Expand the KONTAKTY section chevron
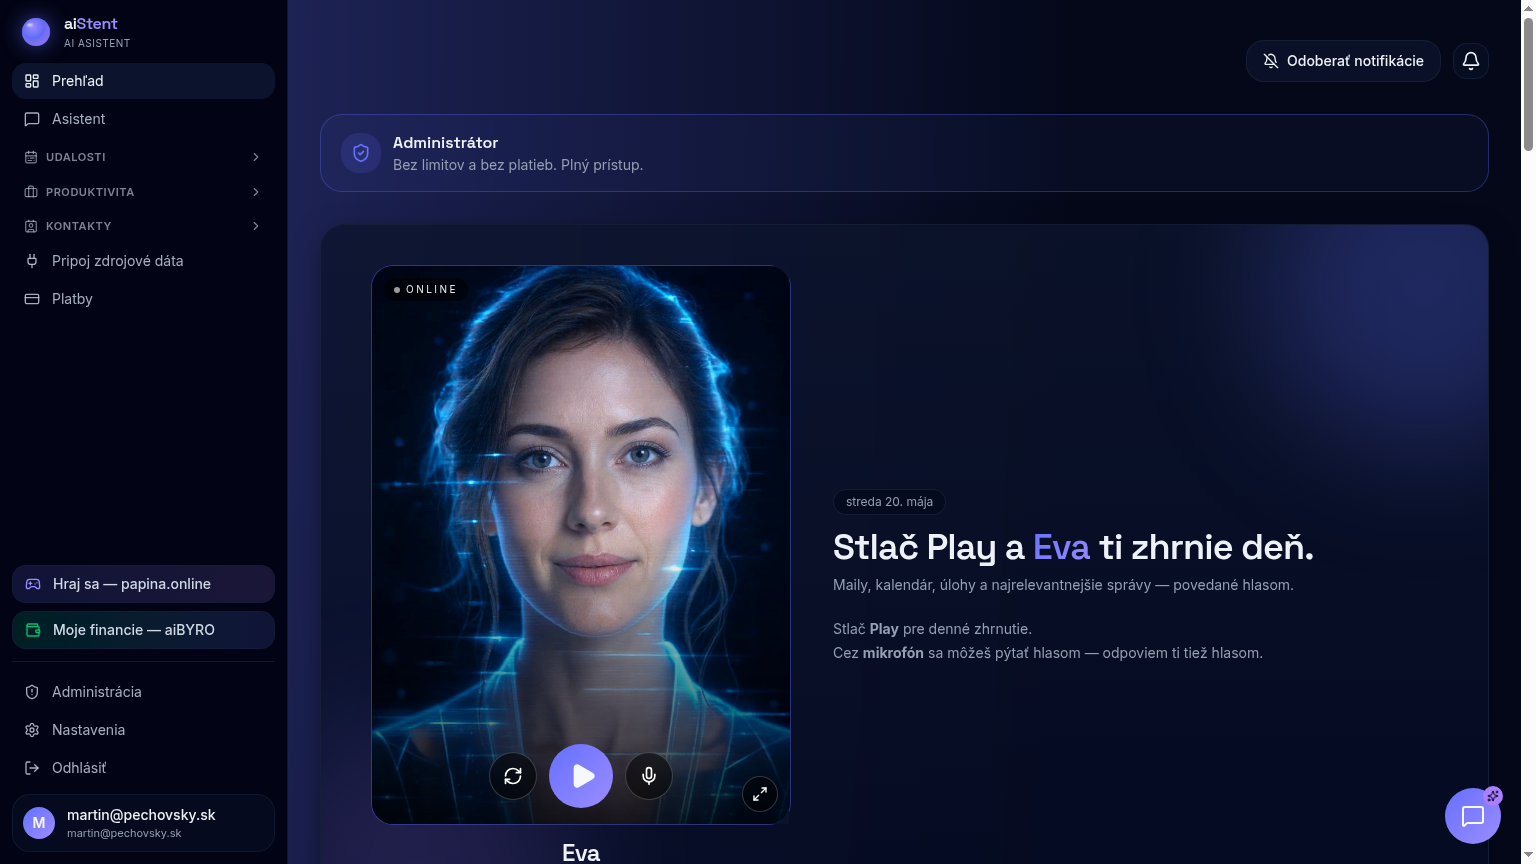The height and width of the screenshot is (864, 1536). [x=256, y=226]
